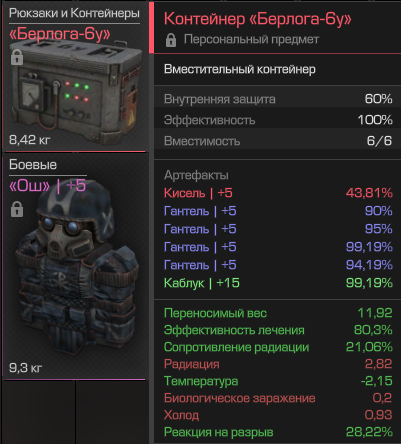The width and height of the screenshot is (401, 444).
Task: Click the padlock icon beside Персональный предмет
Action: [171, 40]
